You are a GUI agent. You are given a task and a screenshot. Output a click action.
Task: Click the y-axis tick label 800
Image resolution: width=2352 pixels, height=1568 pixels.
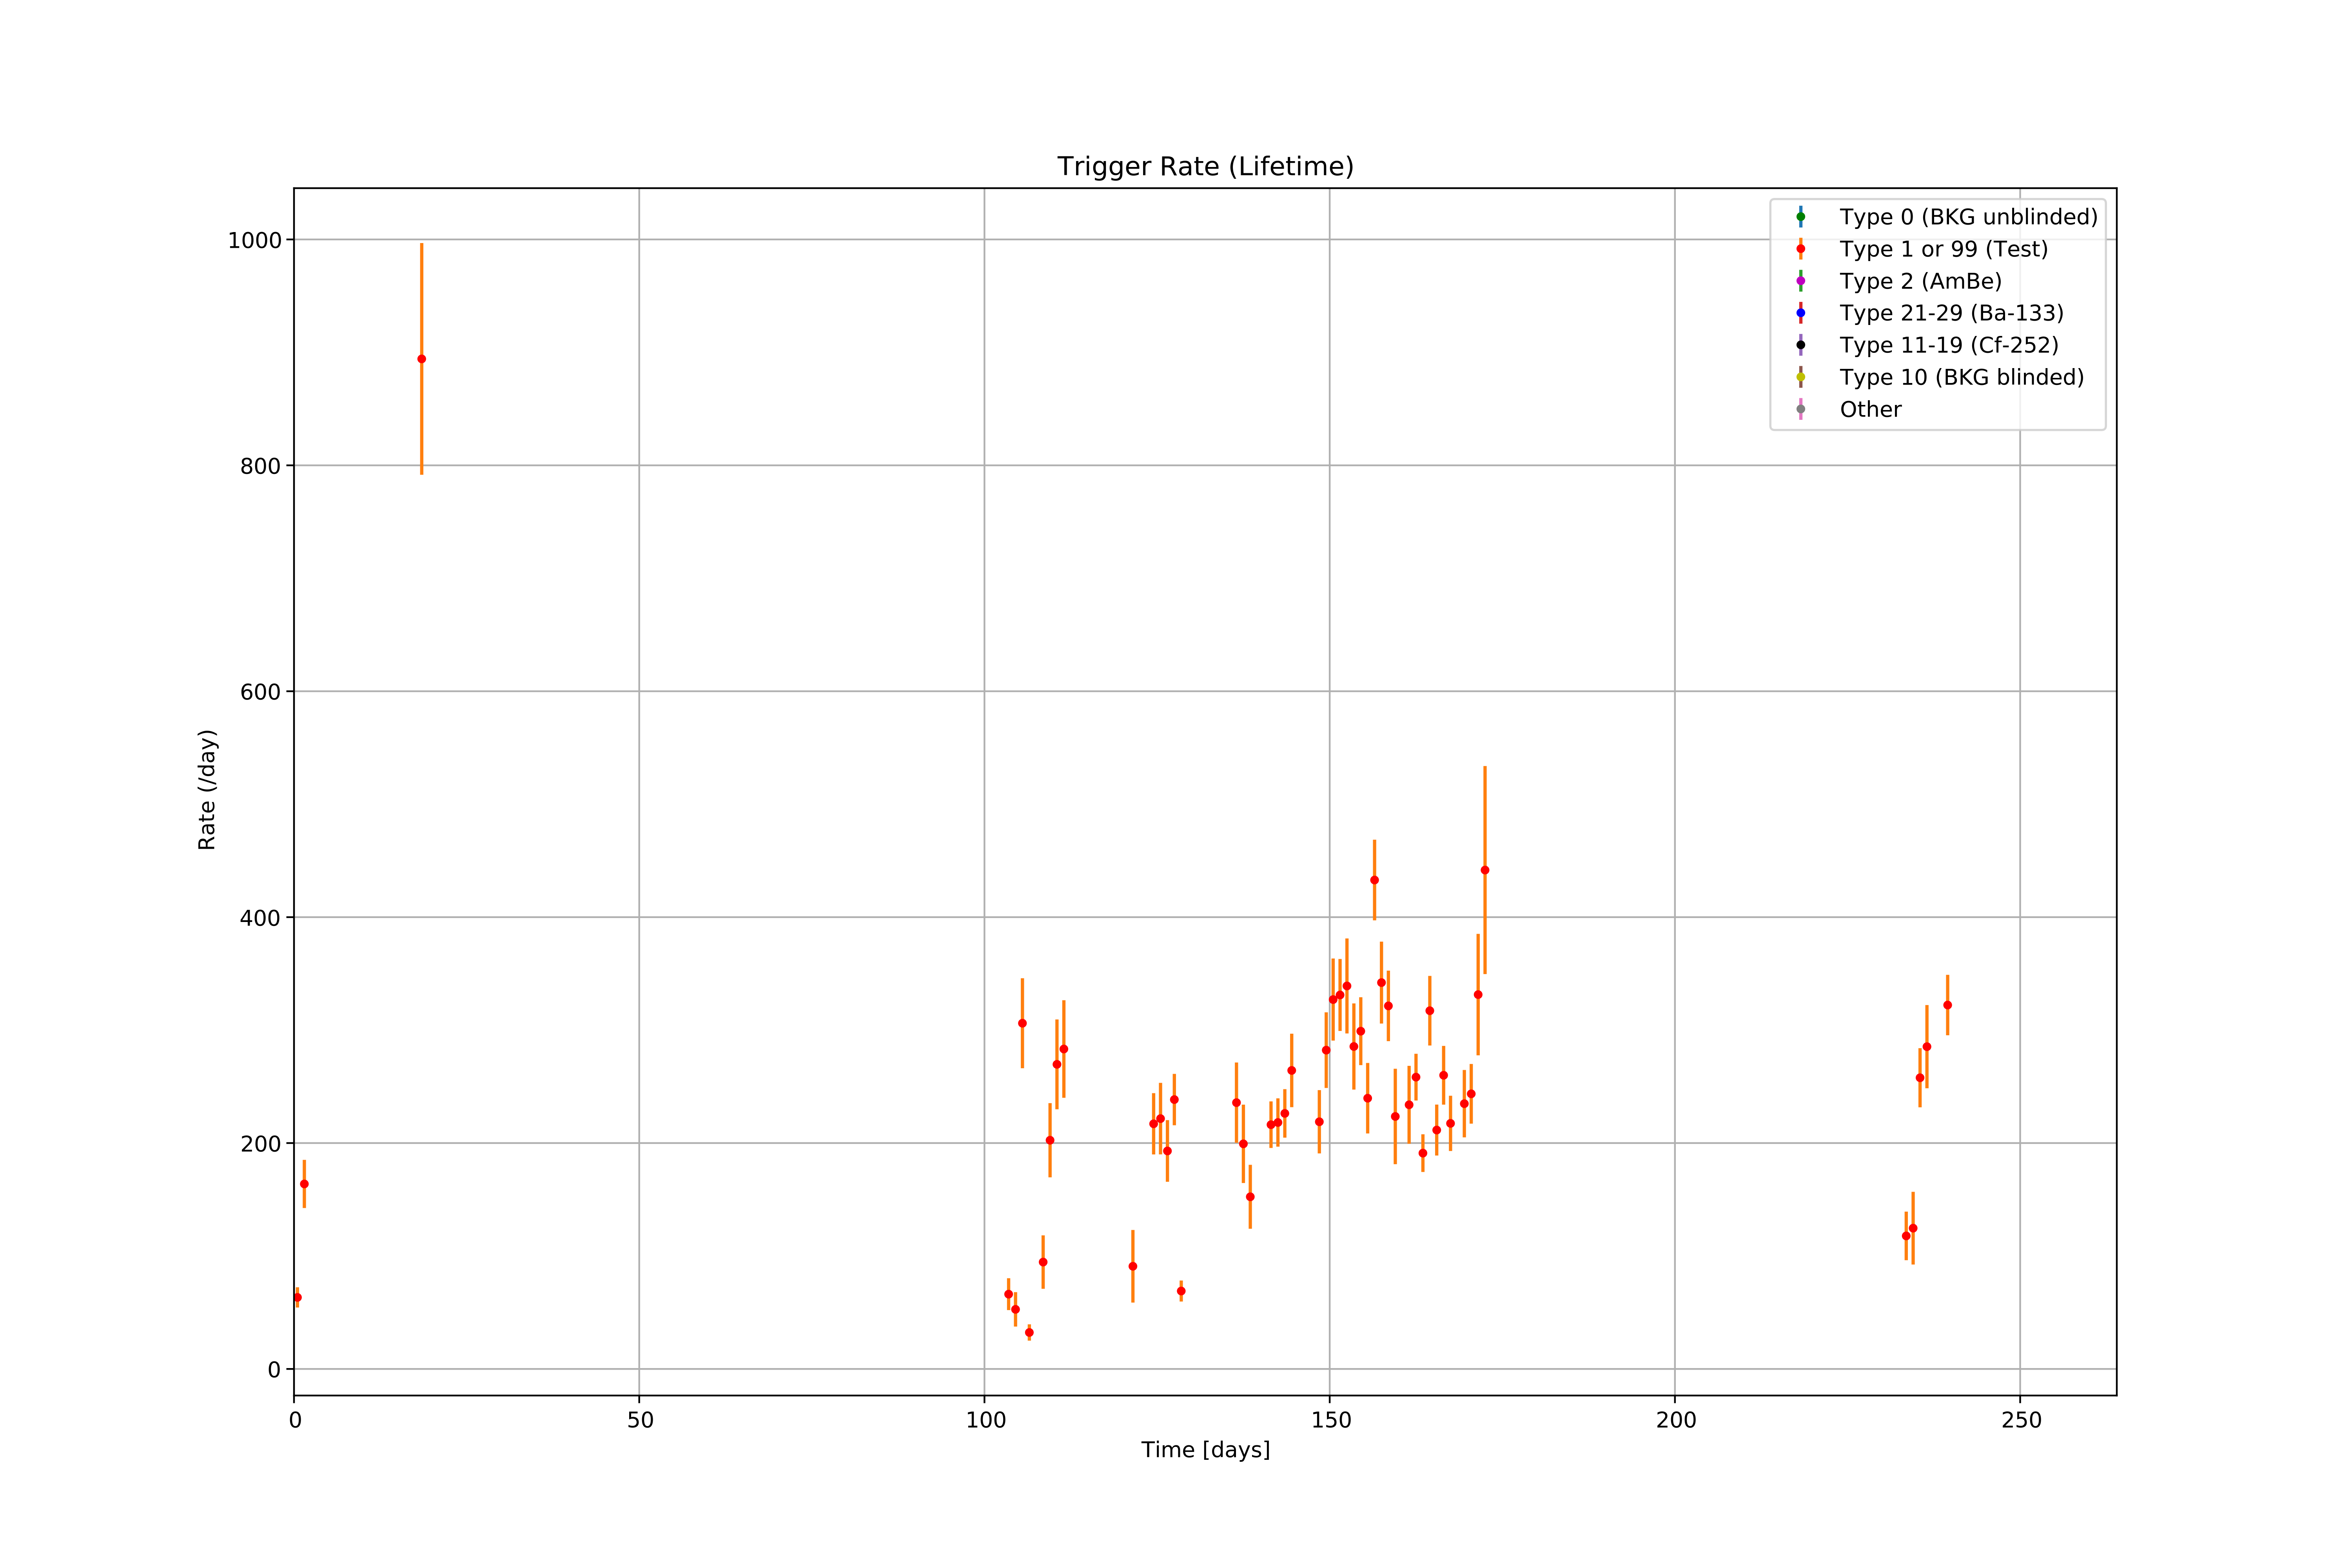tap(261, 466)
